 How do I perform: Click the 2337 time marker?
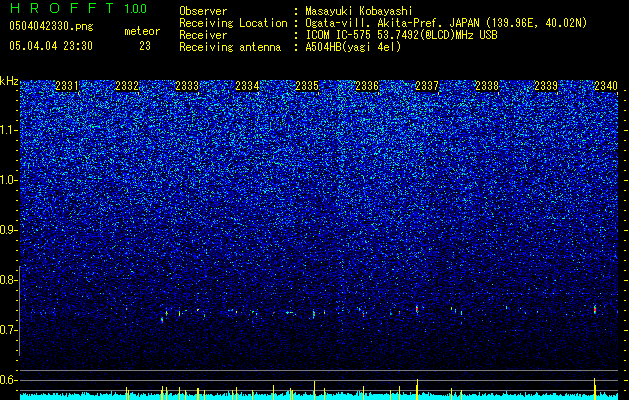click(x=427, y=86)
